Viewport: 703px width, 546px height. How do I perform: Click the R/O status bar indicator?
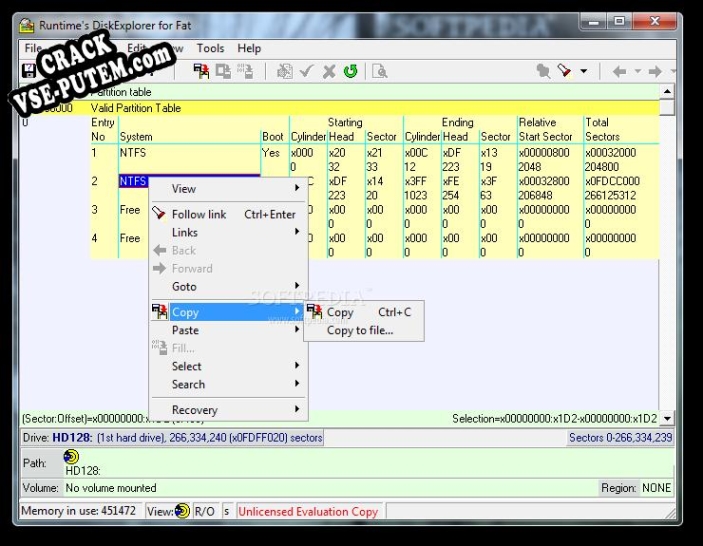[x=204, y=511]
